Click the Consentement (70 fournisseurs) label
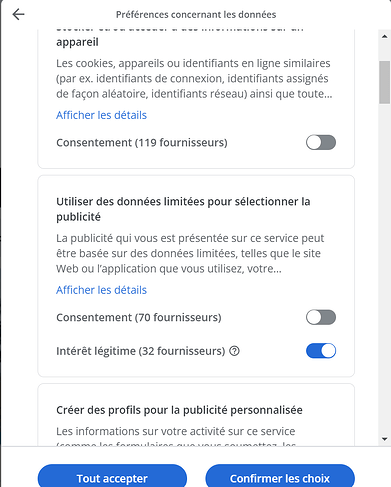This screenshot has width=391, height=487. coord(139,317)
